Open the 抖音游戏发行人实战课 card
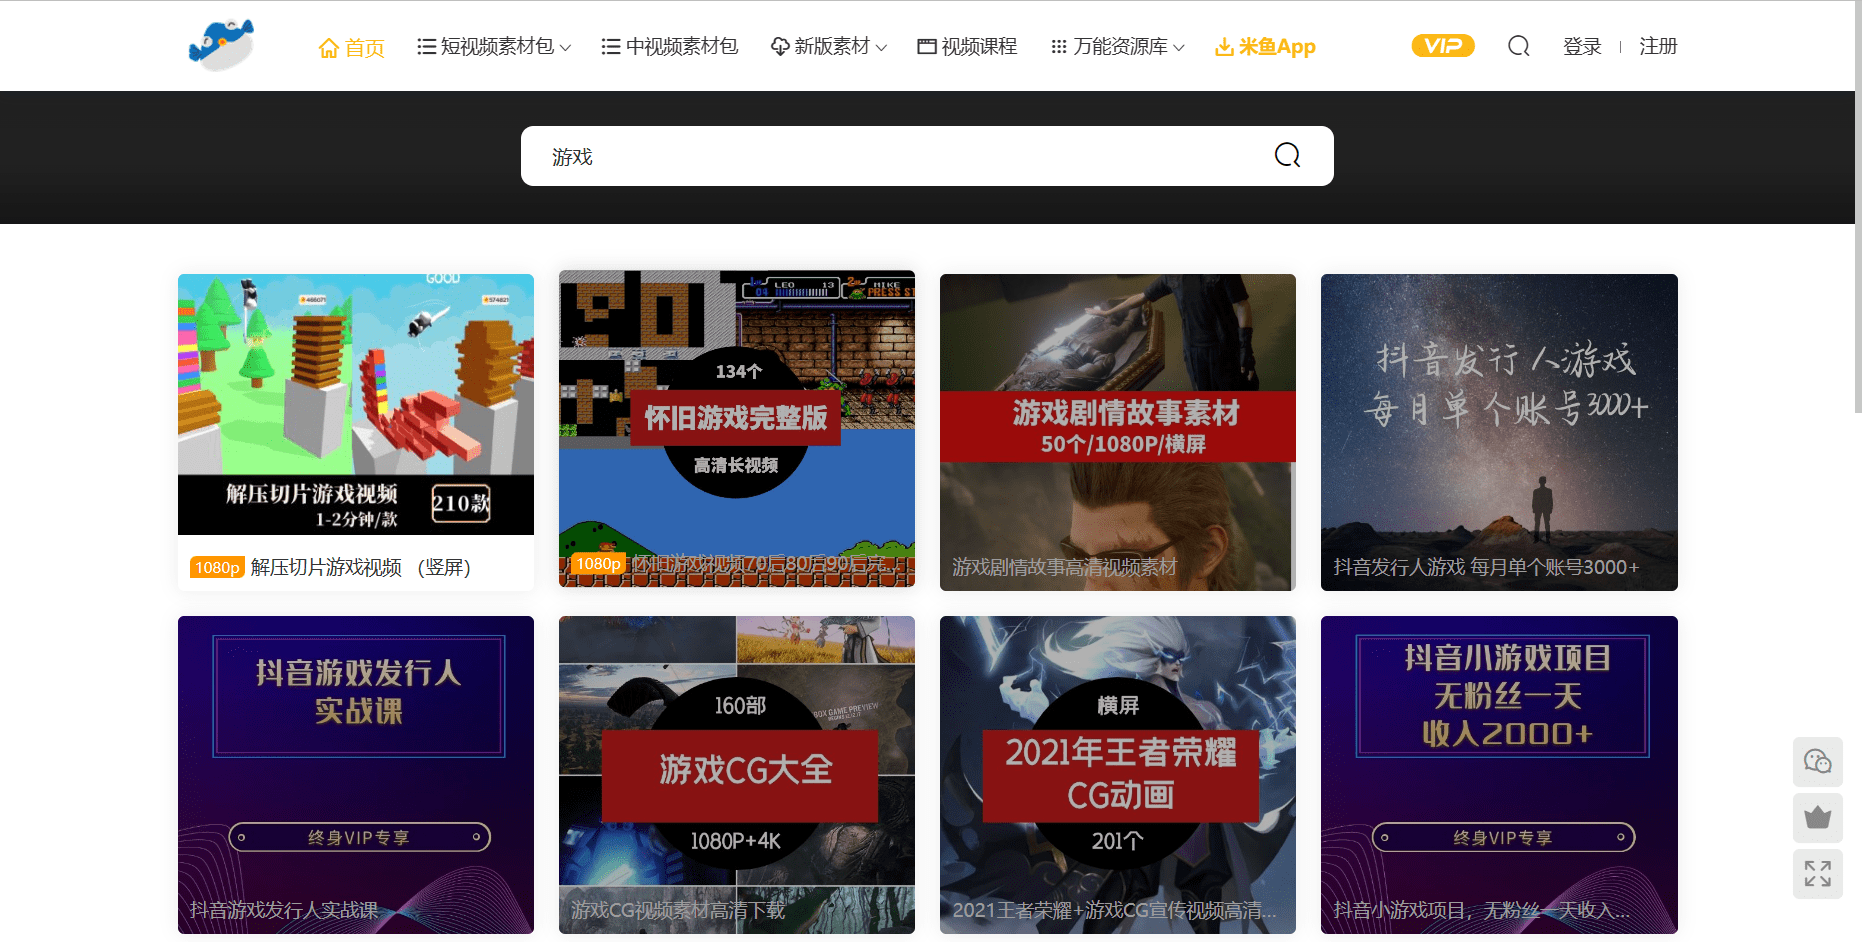The width and height of the screenshot is (1862, 942). [356, 775]
